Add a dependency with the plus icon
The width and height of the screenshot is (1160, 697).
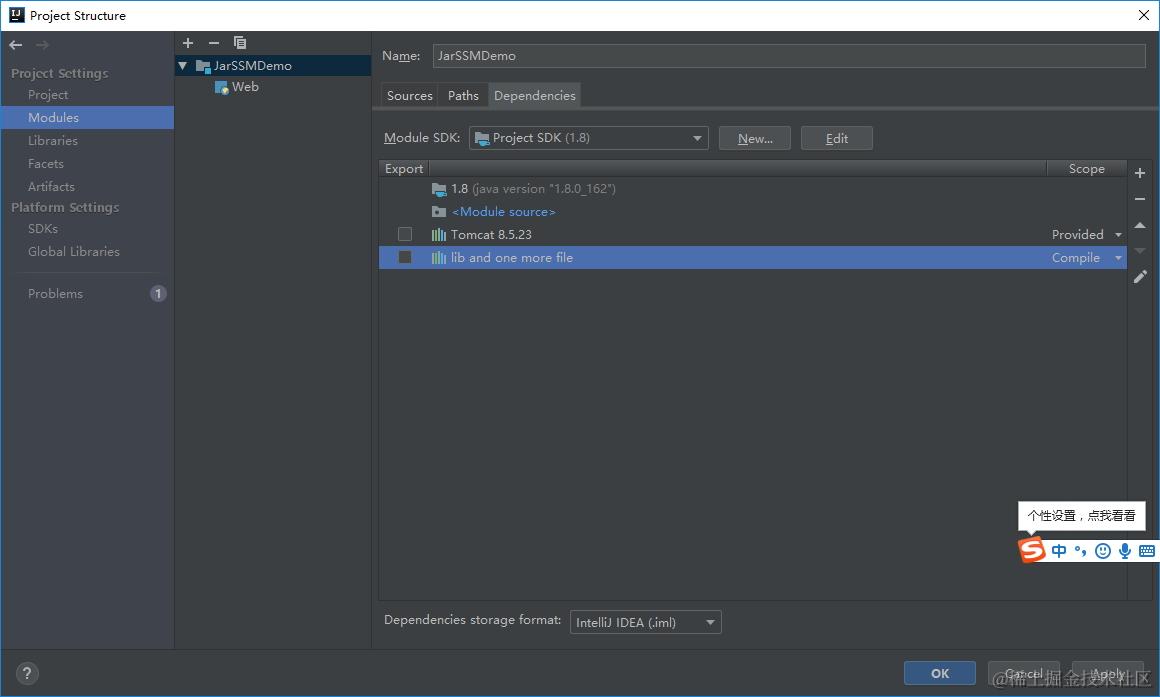pos(1140,172)
